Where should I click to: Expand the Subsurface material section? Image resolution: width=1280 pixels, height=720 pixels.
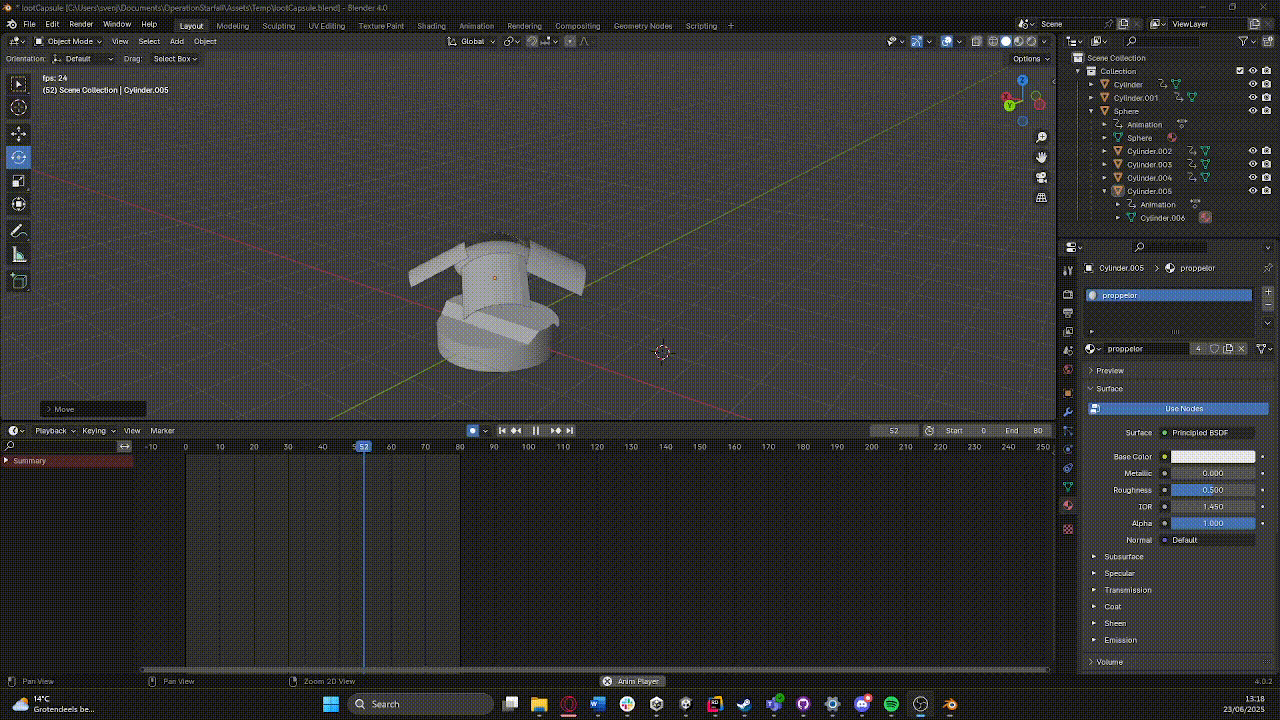point(1123,557)
